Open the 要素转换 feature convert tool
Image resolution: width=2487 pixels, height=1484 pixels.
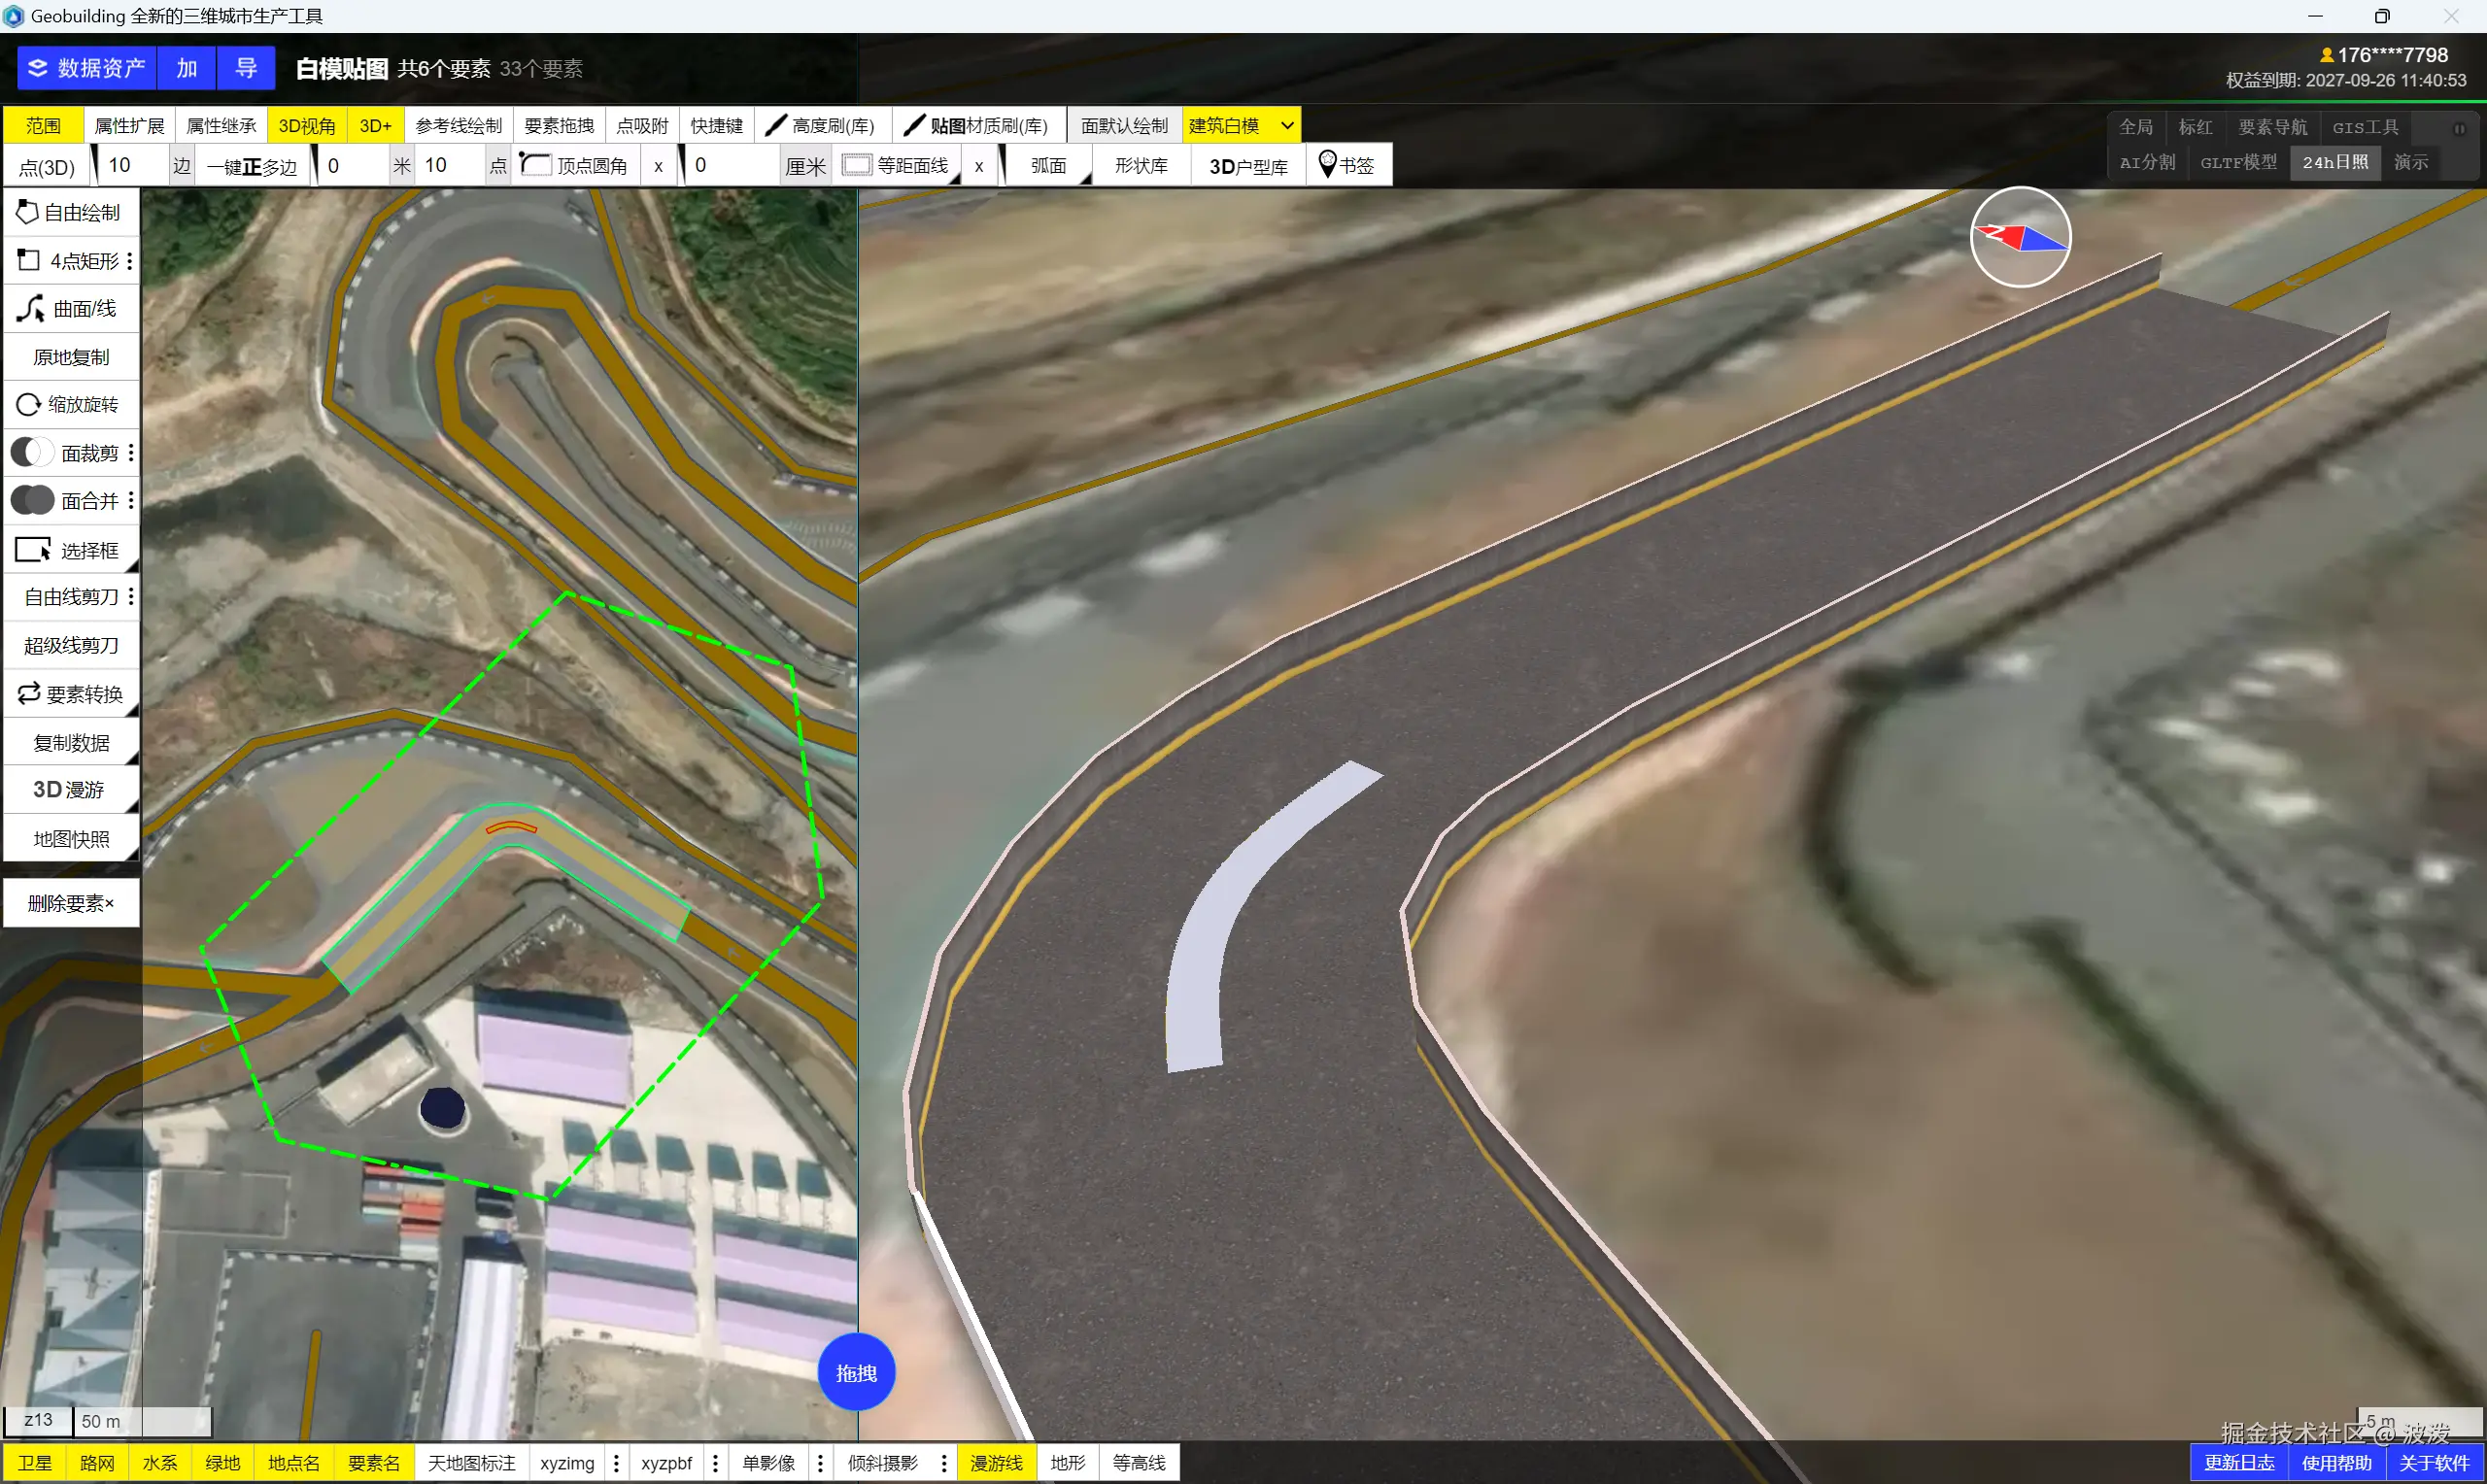click(70, 694)
